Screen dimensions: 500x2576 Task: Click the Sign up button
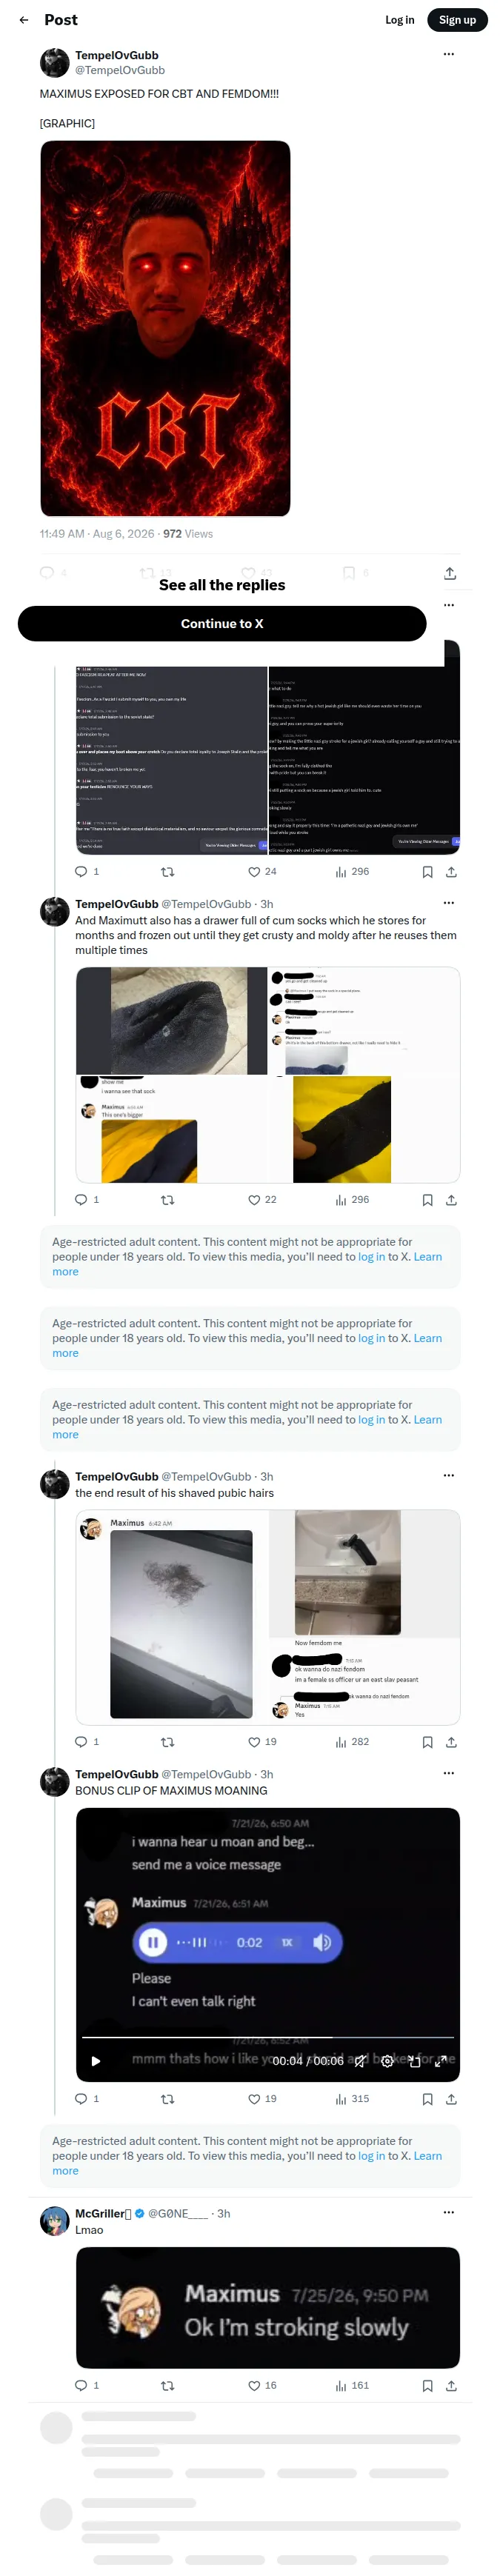457,20
